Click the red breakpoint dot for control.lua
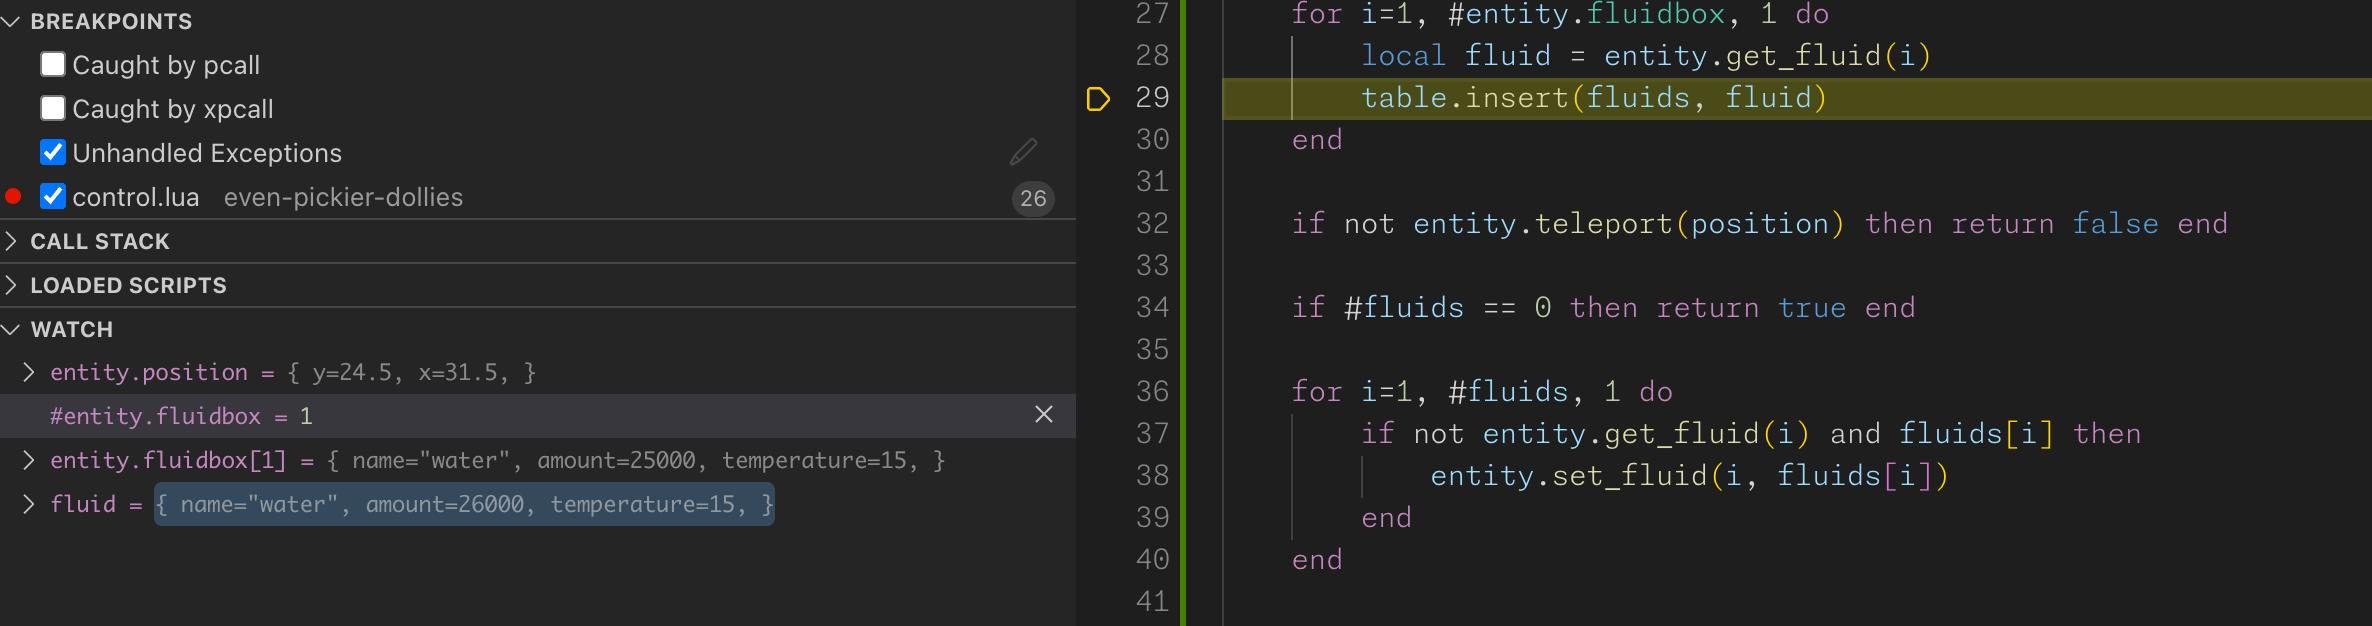The image size is (2372, 626). (14, 197)
